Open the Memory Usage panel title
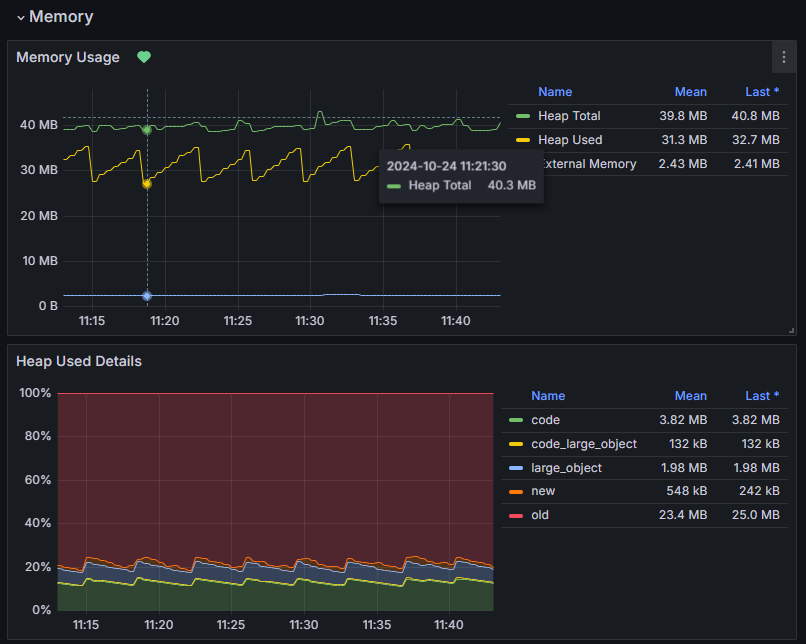This screenshot has width=806, height=644. pyautogui.click(x=68, y=57)
